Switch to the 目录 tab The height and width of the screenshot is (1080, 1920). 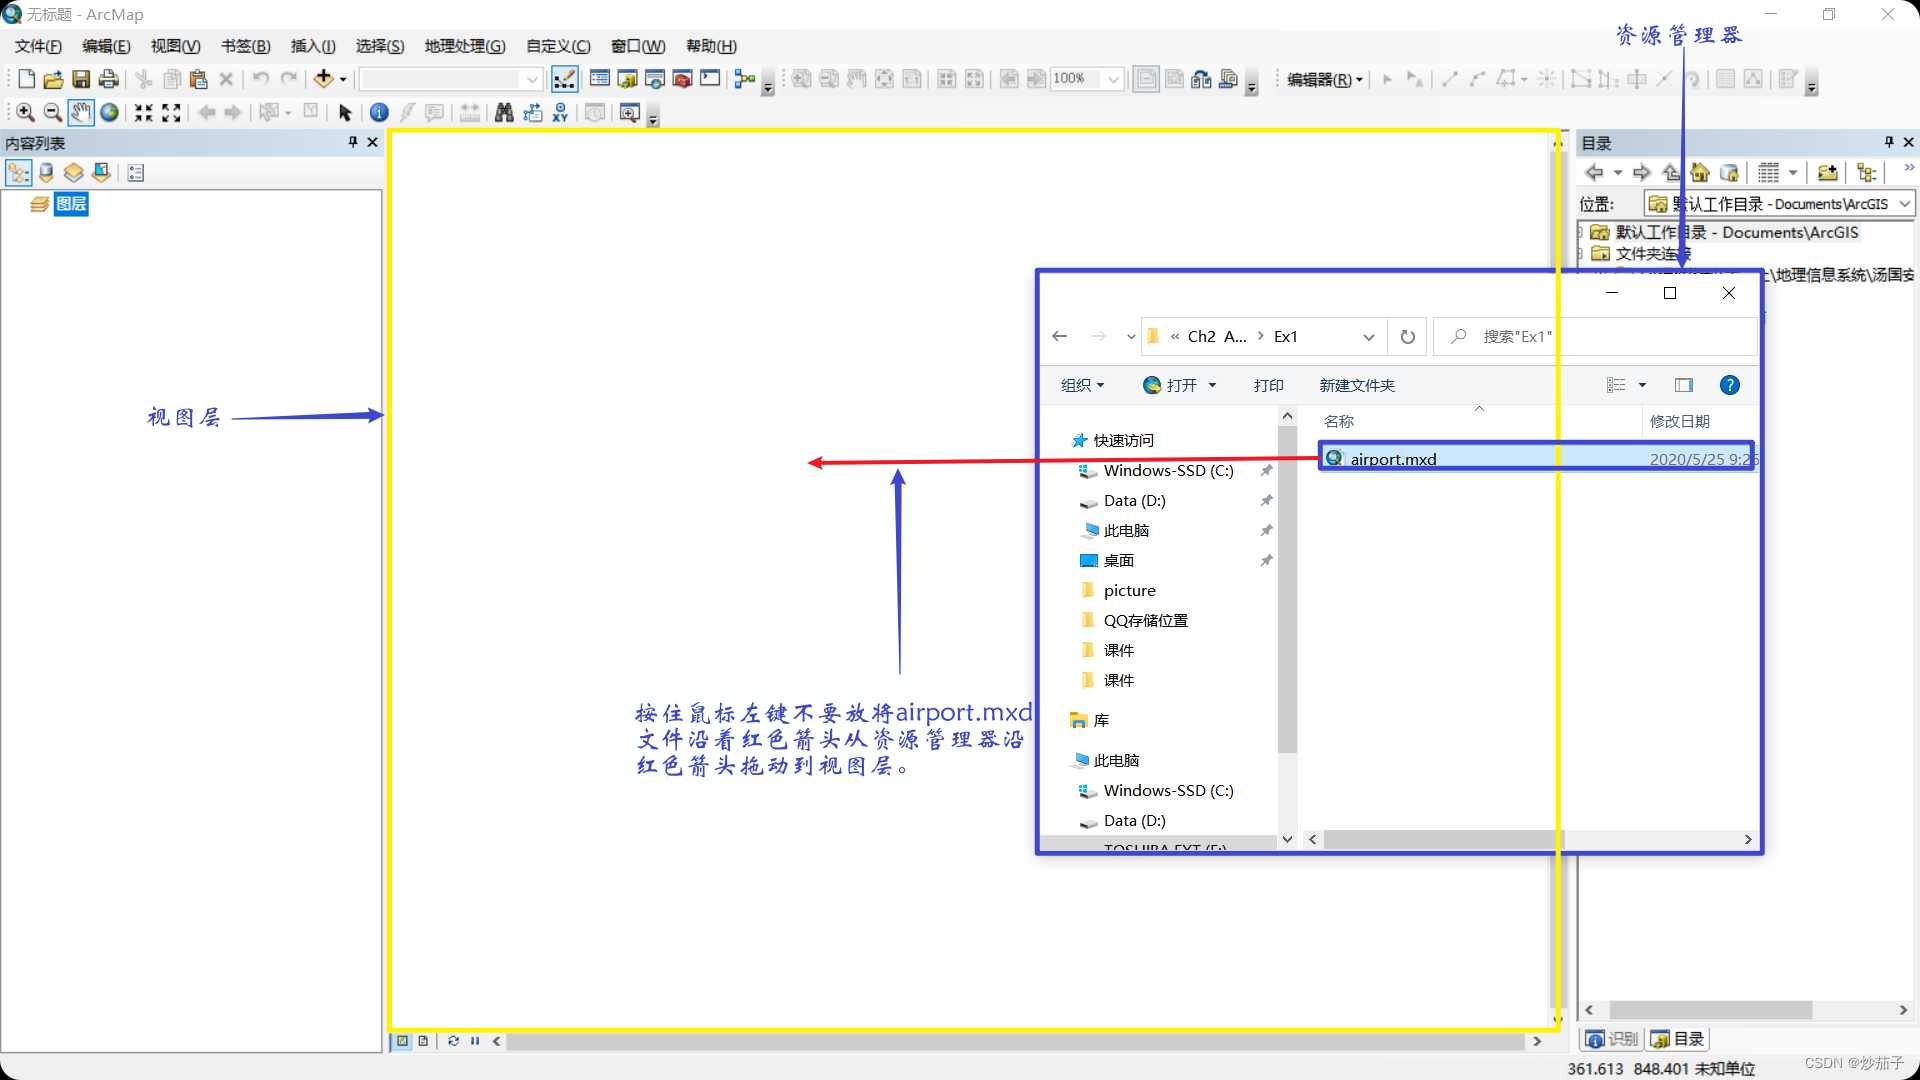tap(1678, 1039)
